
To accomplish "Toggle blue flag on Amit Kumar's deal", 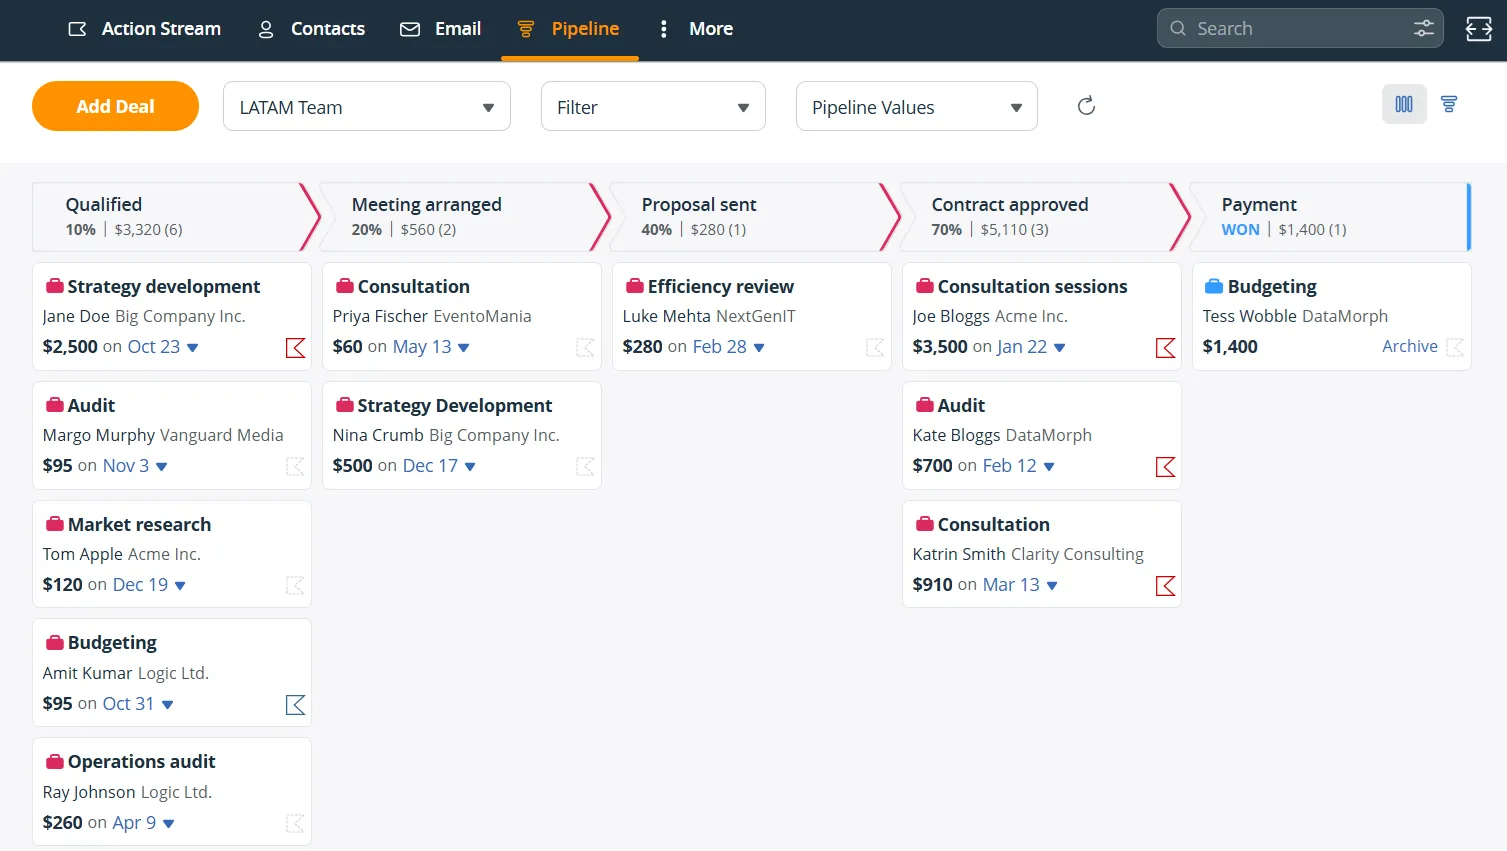I will [x=296, y=705].
